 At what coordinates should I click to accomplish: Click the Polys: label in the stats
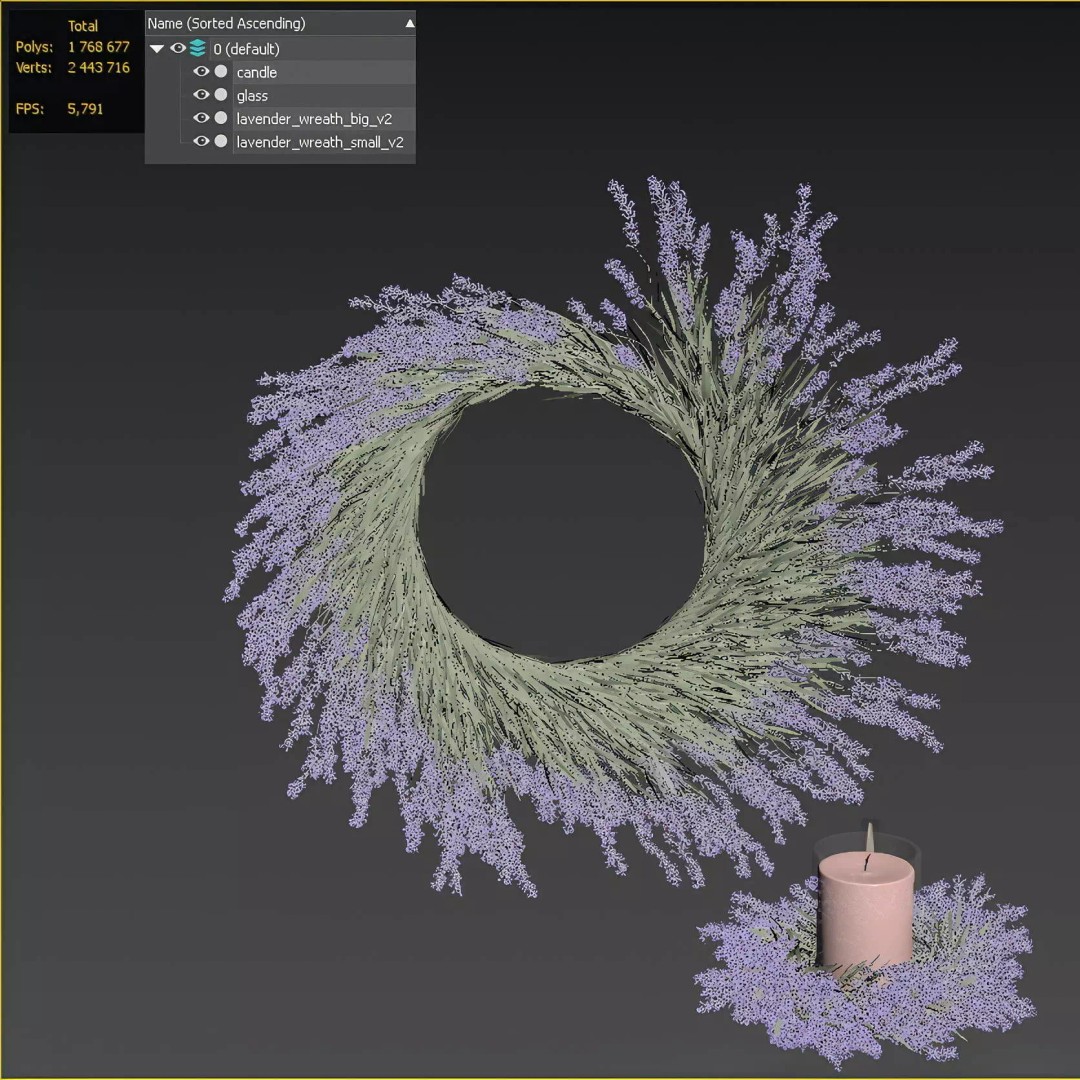coord(34,47)
